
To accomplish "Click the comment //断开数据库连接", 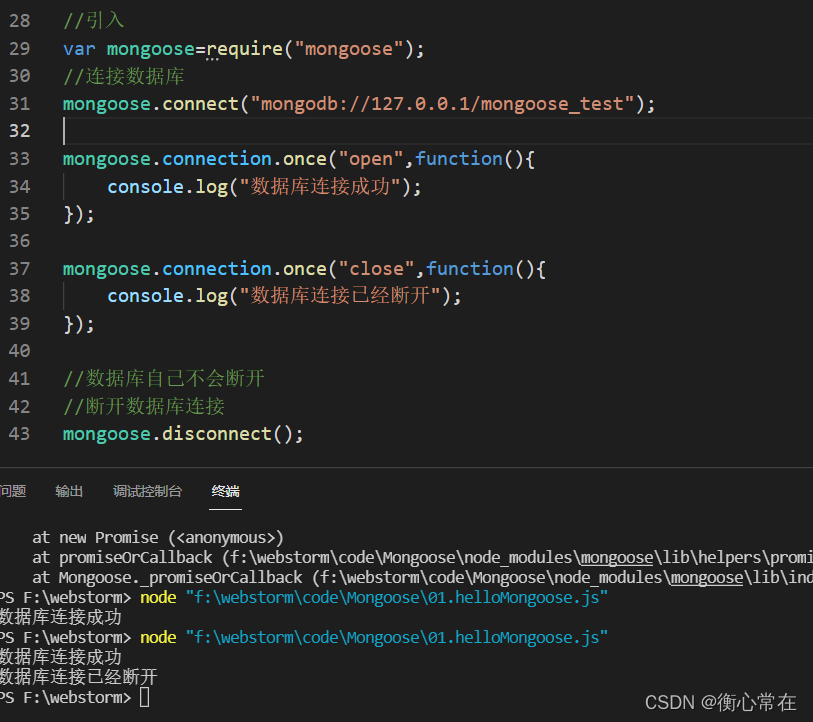I will [144, 406].
